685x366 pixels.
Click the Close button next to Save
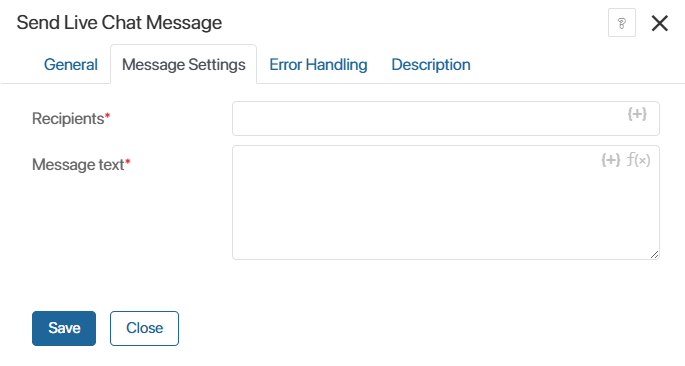[x=144, y=328]
